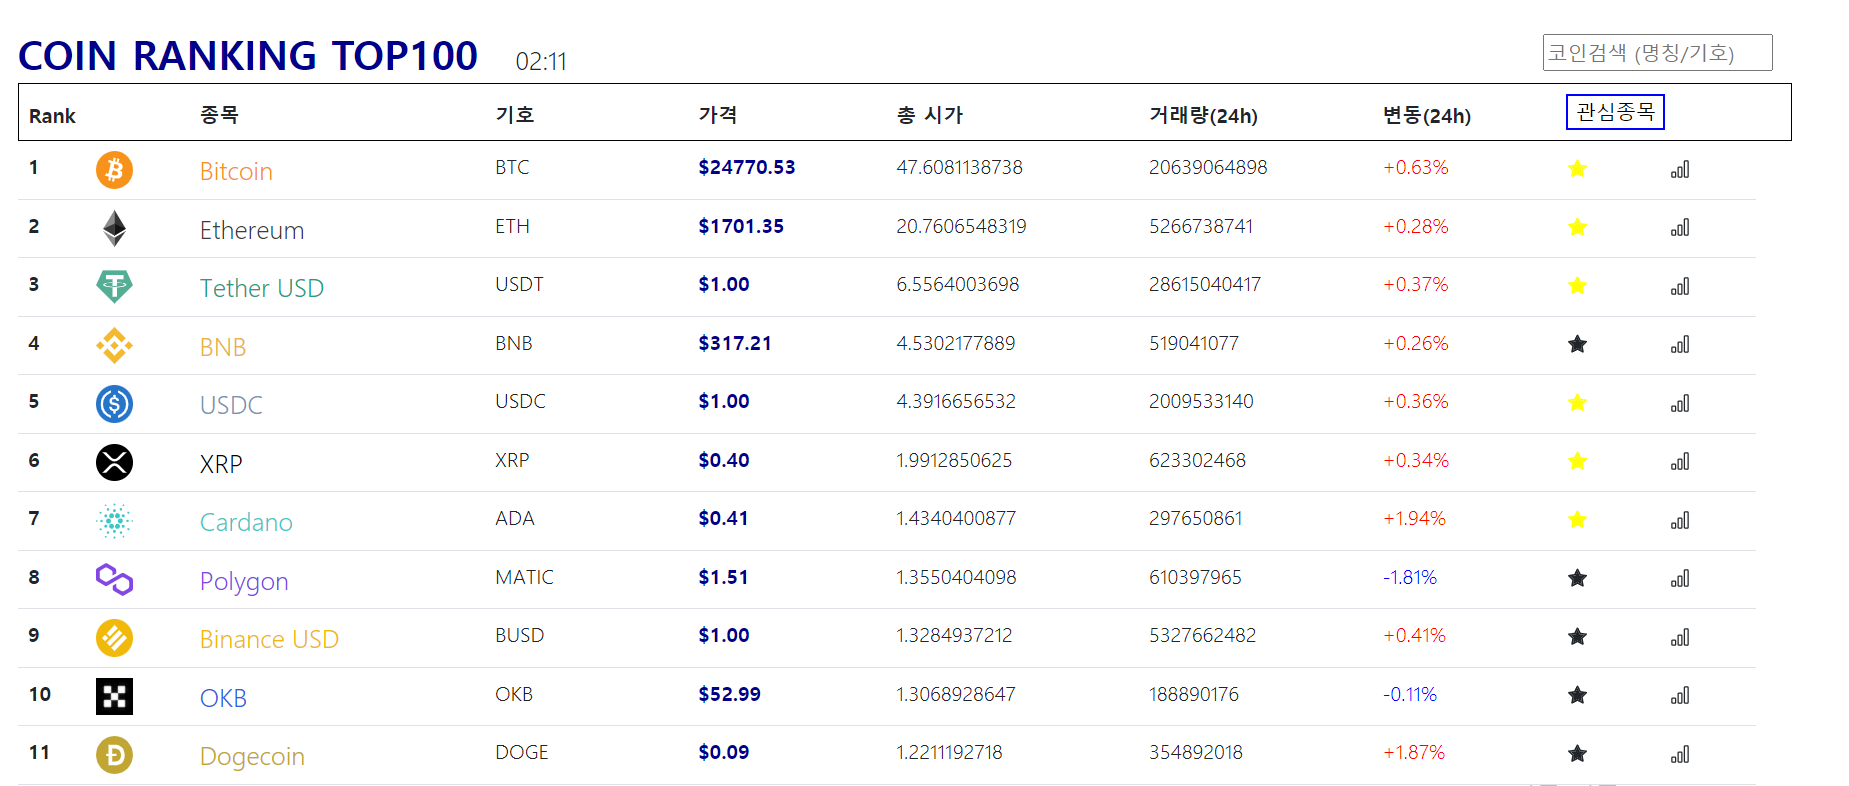This screenshot has width=1849, height=786.
Task: Open the chart icon for Ethereum
Action: pos(1680,228)
